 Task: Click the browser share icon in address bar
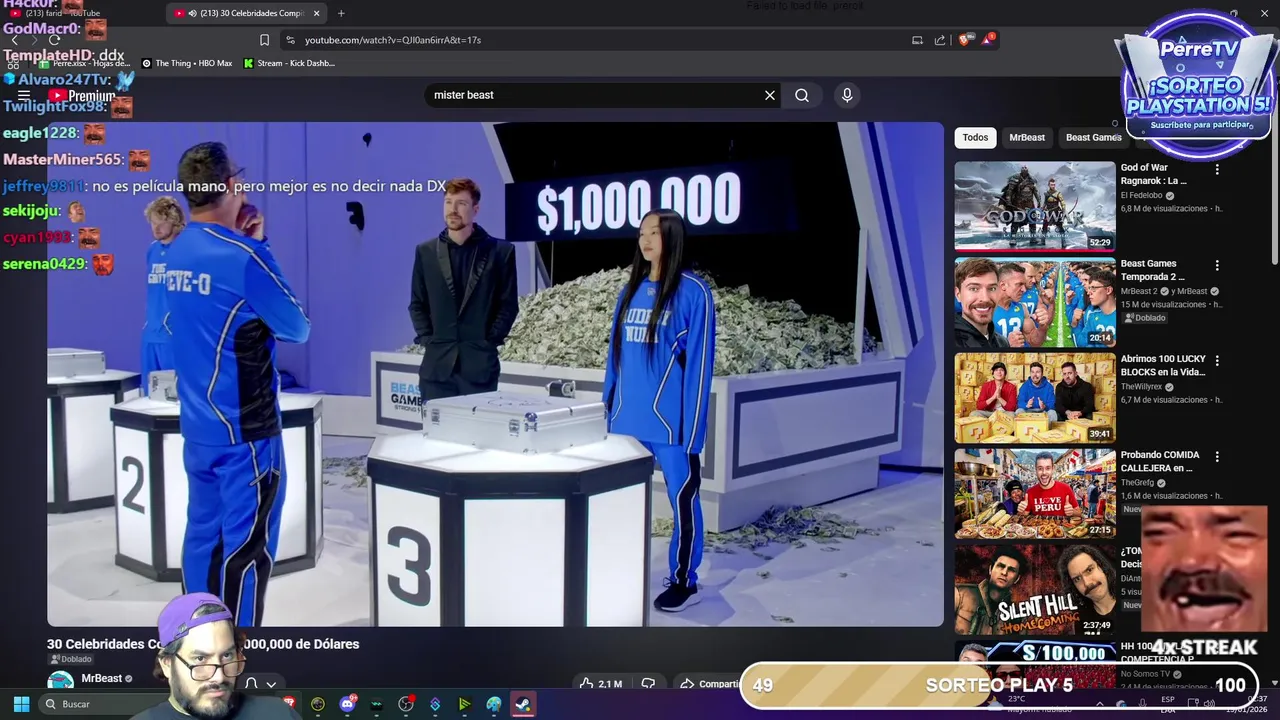coord(940,40)
